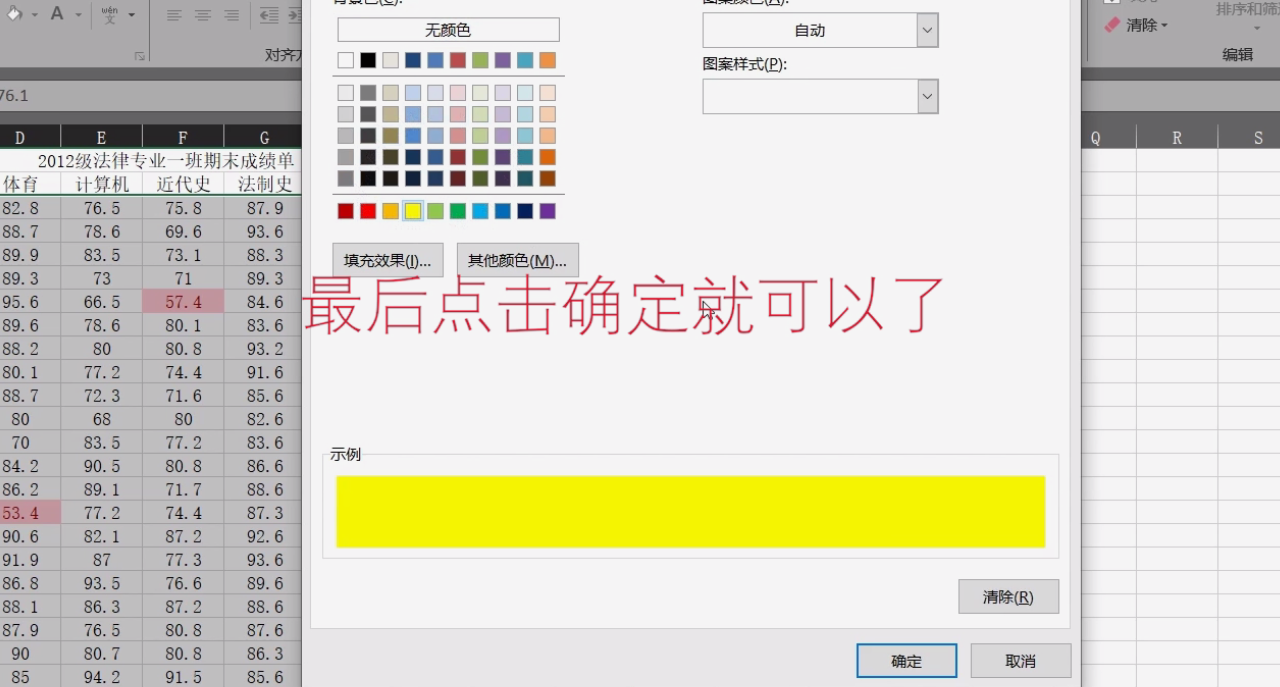The height and width of the screenshot is (687, 1280).
Task: Click the center alignment icon
Action: pos(203,15)
